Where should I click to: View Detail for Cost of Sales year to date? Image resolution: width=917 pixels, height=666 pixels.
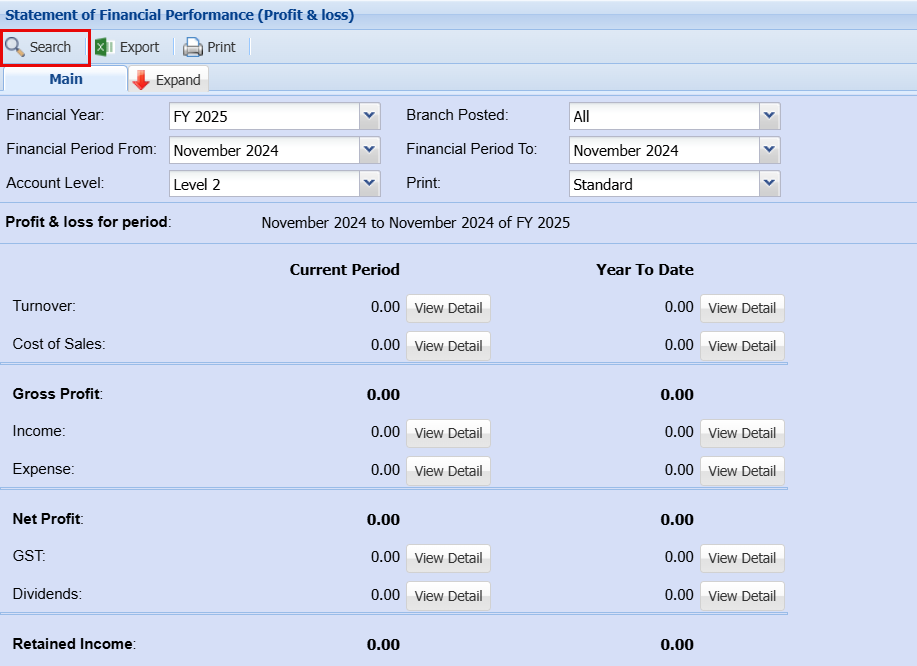click(x=742, y=346)
